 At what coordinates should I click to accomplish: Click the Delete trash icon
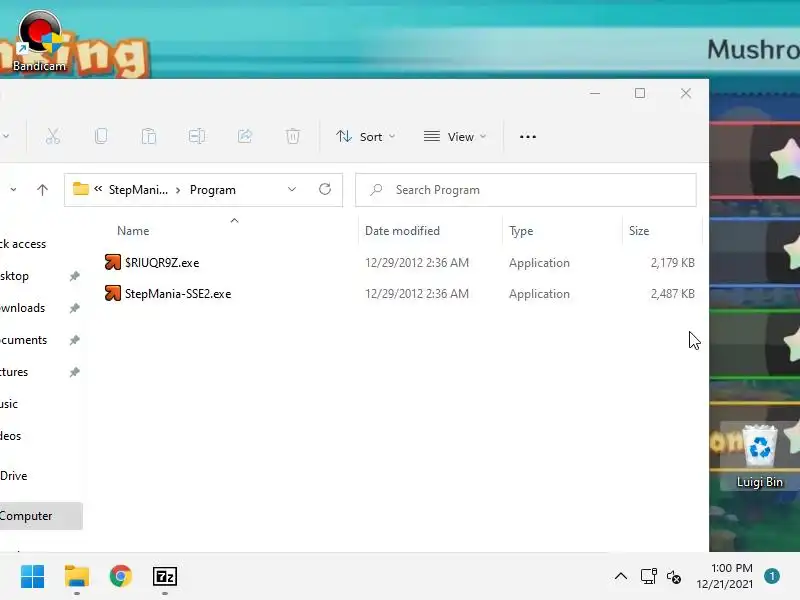tap(293, 136)
